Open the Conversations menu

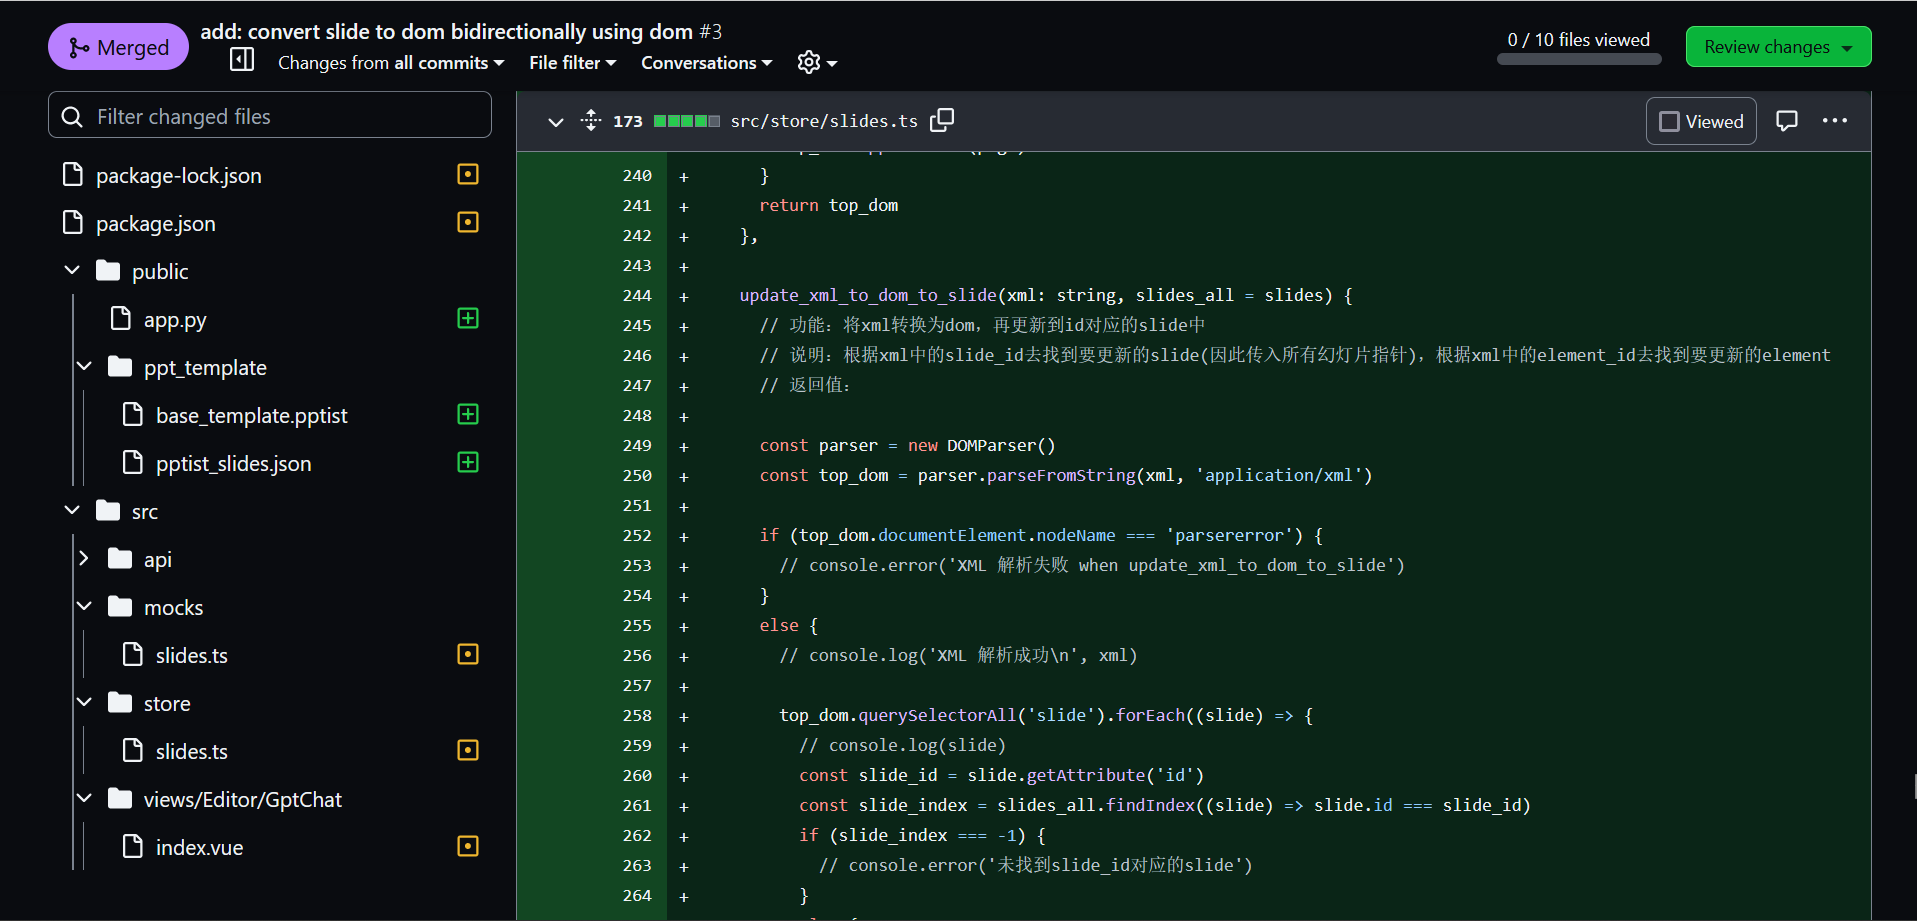pyautogui.click(x=705, y=62)
